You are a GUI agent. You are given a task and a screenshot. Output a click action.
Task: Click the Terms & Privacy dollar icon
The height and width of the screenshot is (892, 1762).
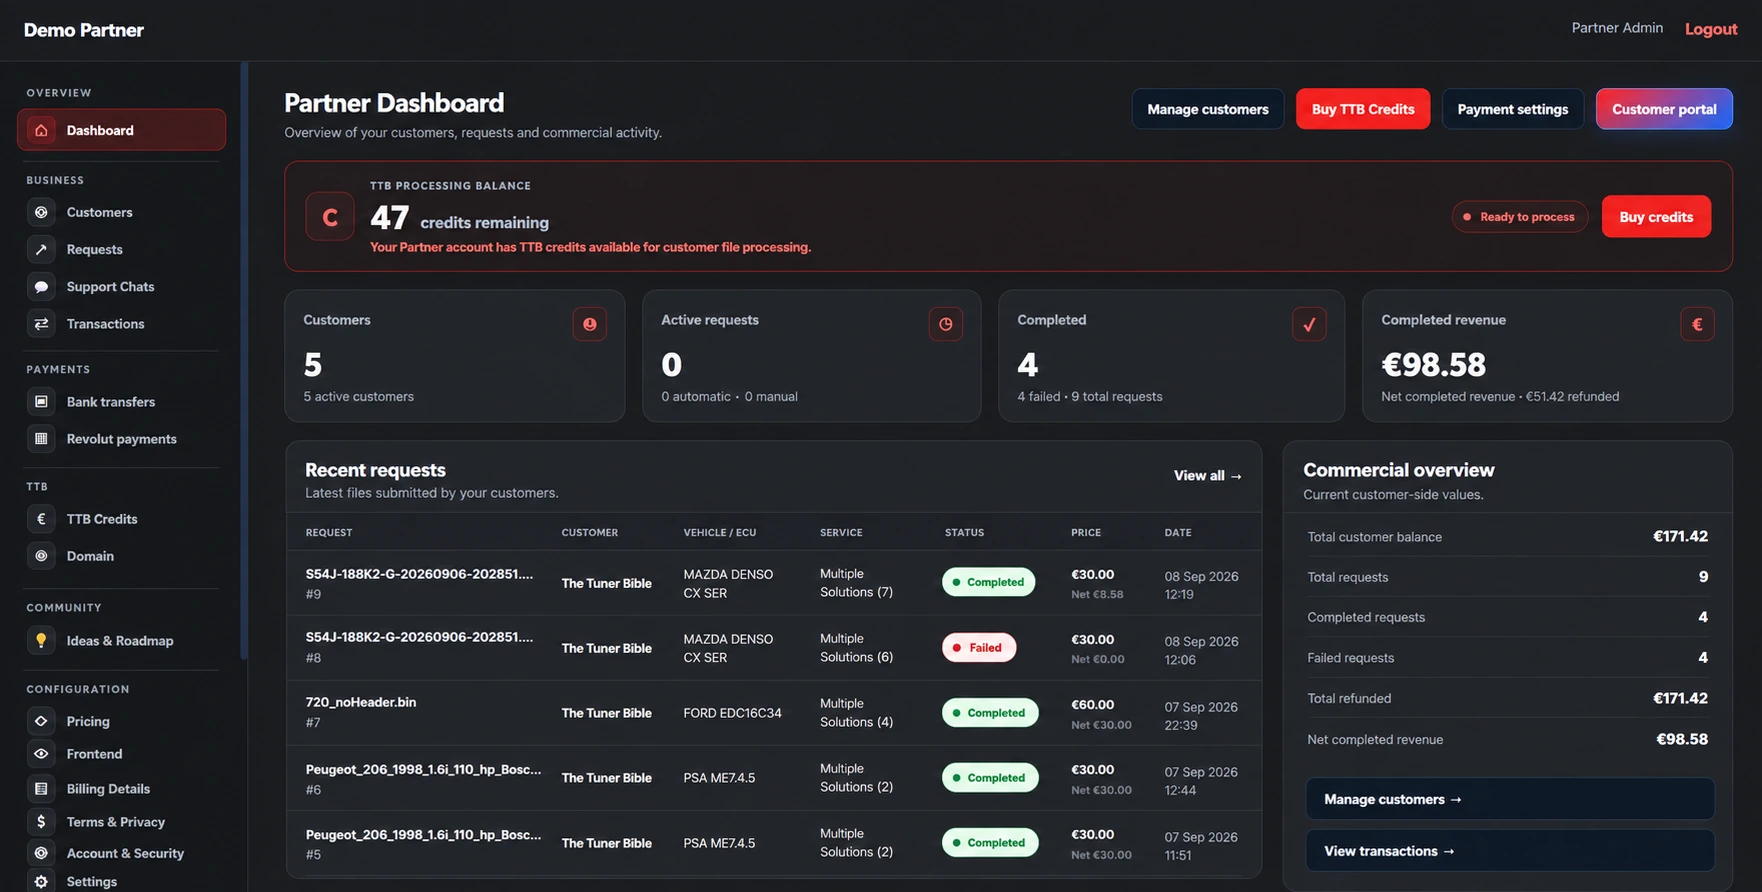[x=41, y=822]
